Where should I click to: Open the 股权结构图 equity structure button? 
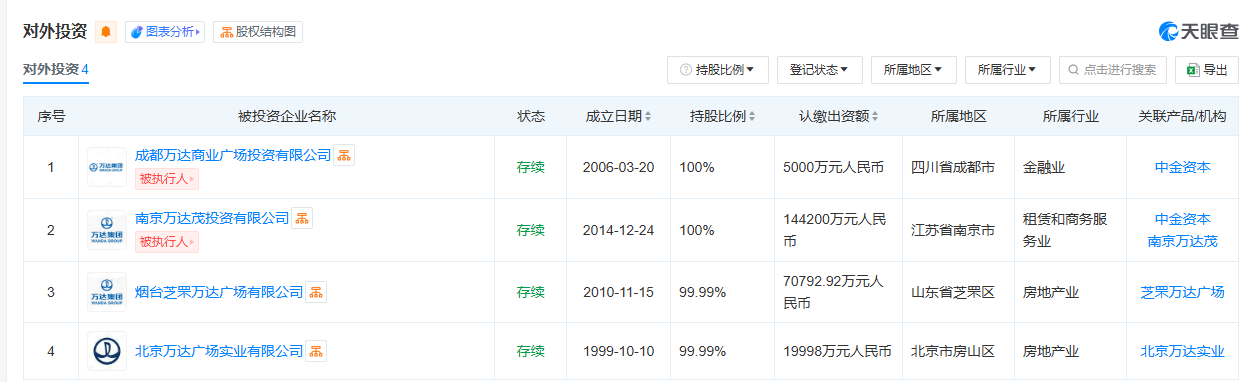tap(258, 32)
